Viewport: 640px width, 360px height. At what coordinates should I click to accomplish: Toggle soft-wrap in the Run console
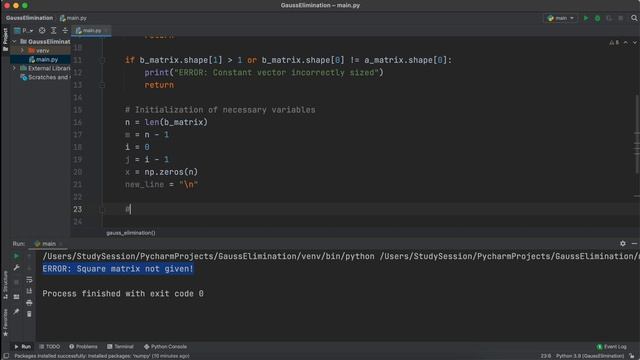click(29, 280)
